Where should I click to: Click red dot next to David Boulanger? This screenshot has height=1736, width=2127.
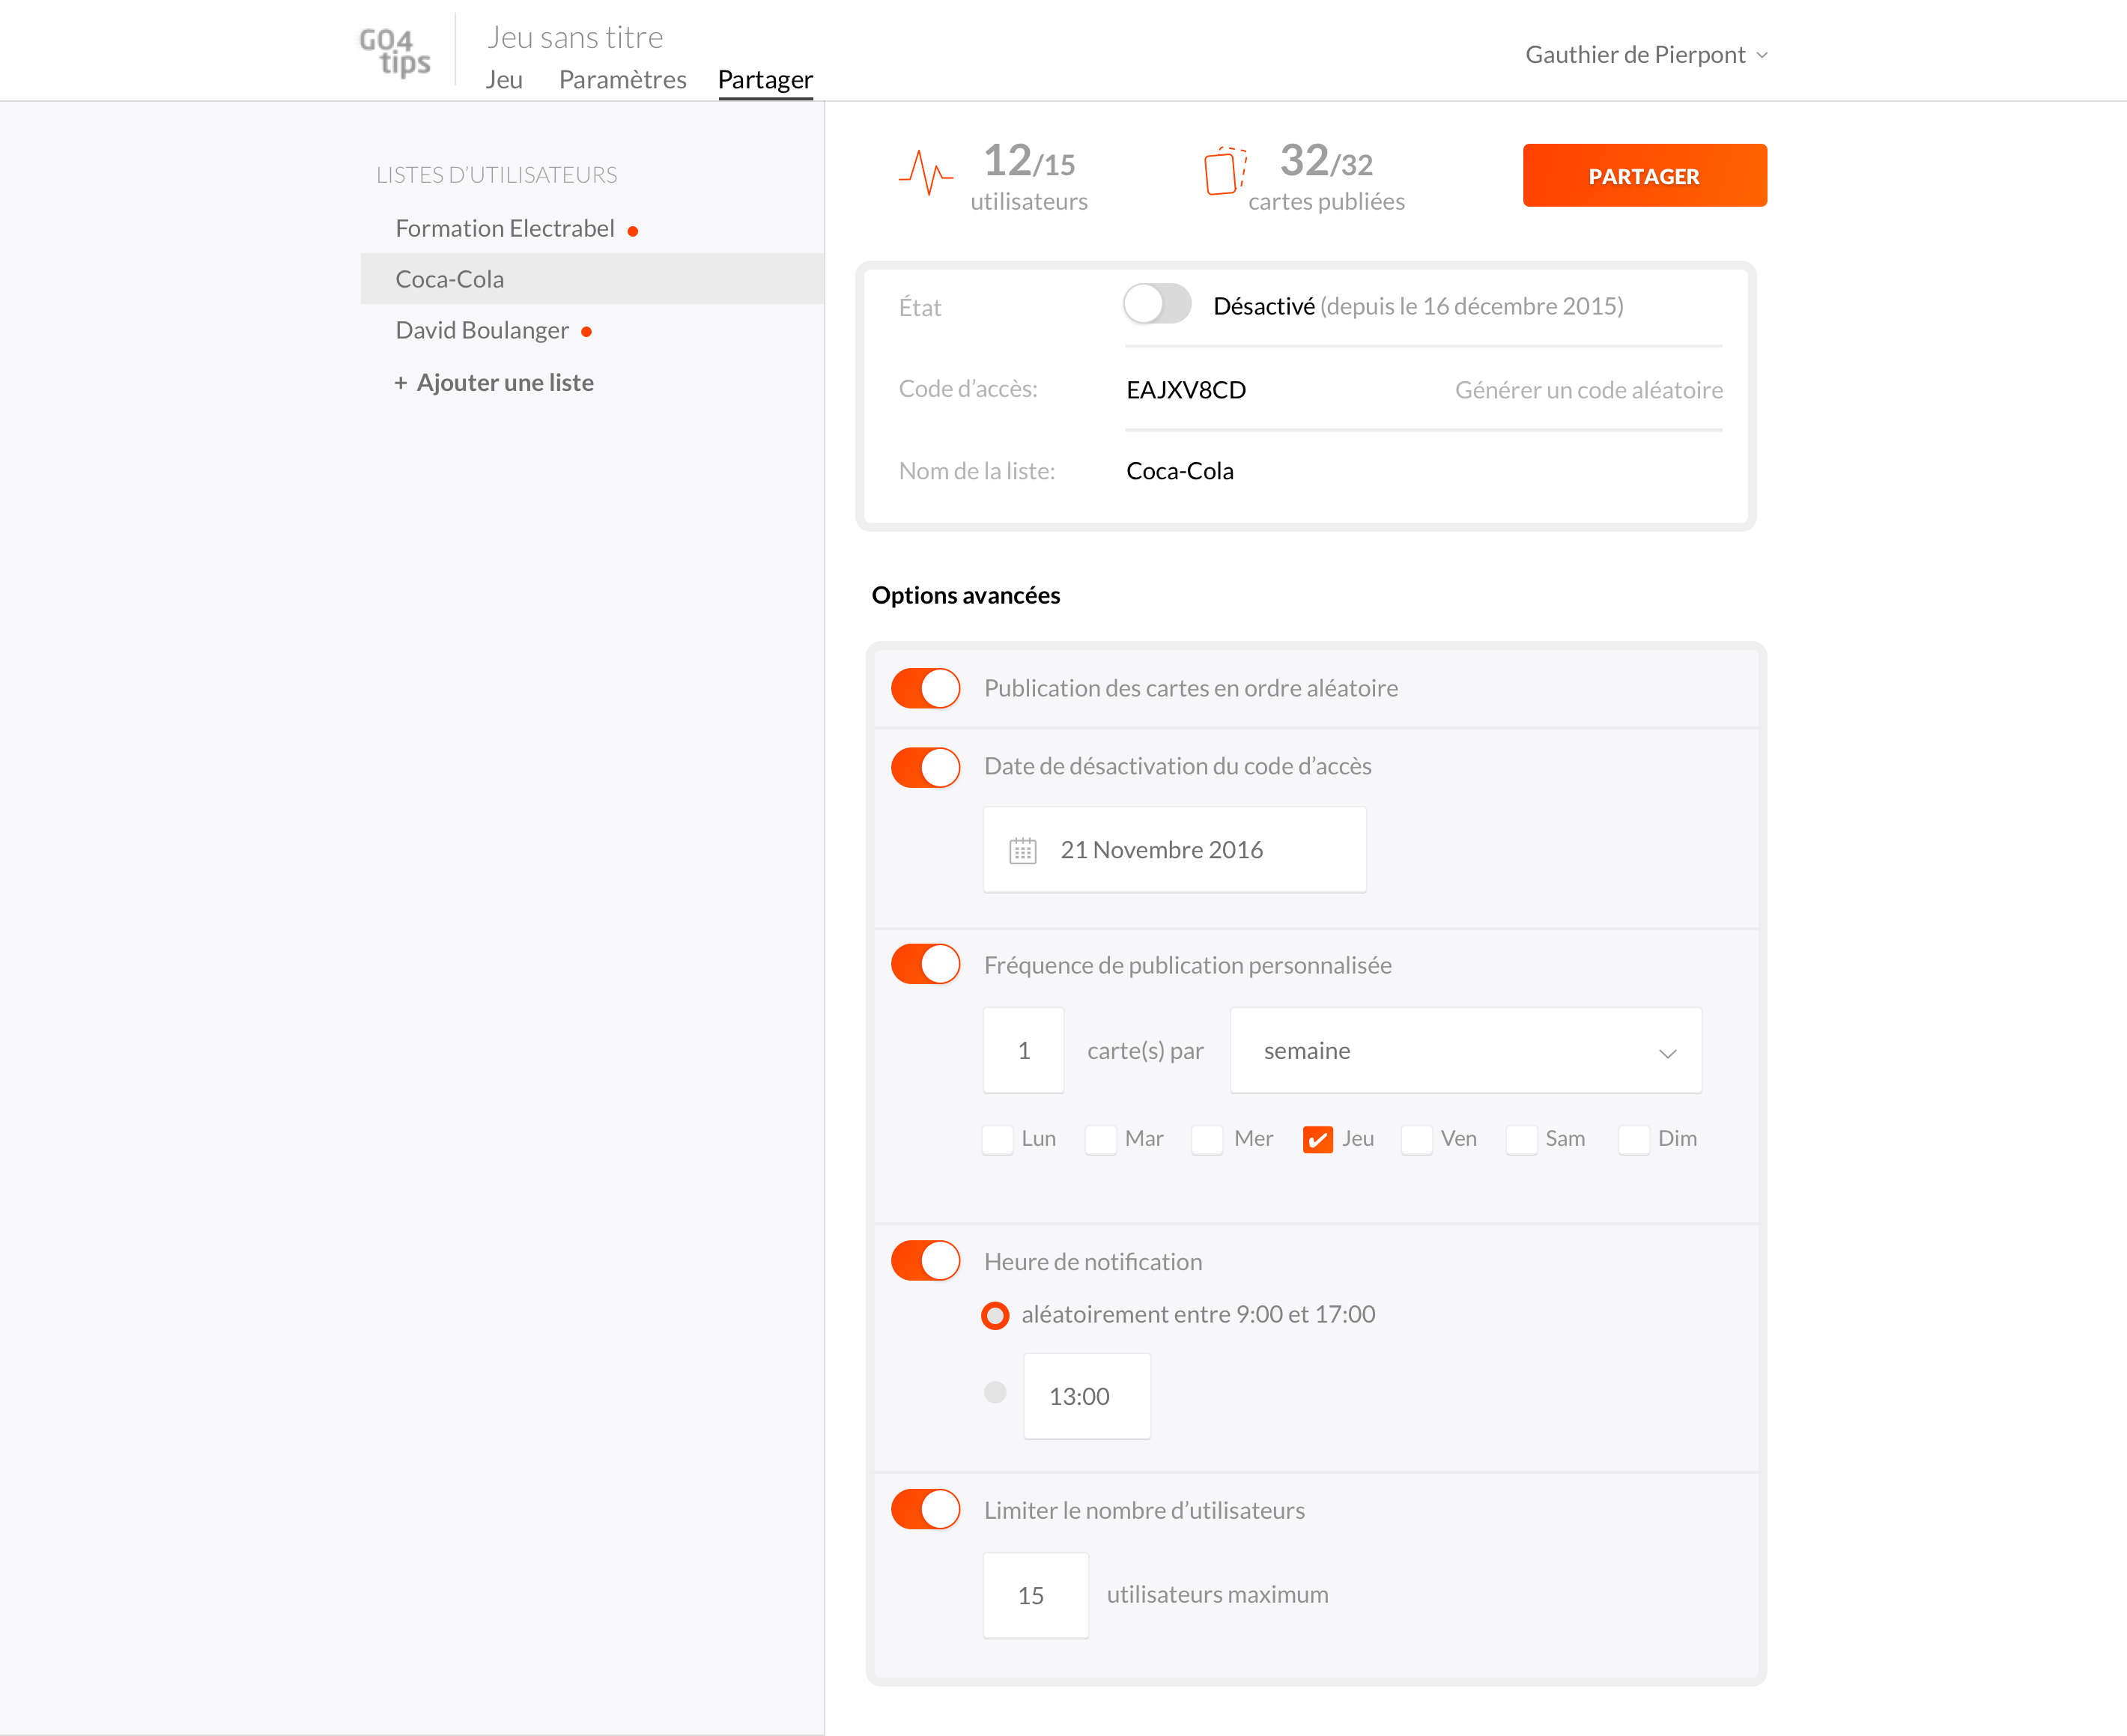click(x=587, y=332)
